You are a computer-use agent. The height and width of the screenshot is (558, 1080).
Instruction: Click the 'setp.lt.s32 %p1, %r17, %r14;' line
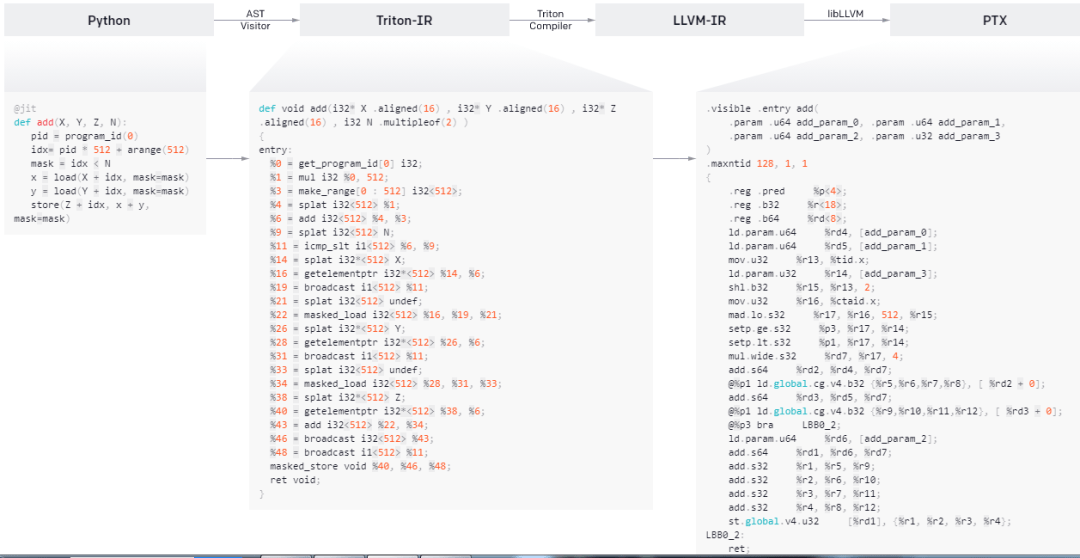(818, 342)
